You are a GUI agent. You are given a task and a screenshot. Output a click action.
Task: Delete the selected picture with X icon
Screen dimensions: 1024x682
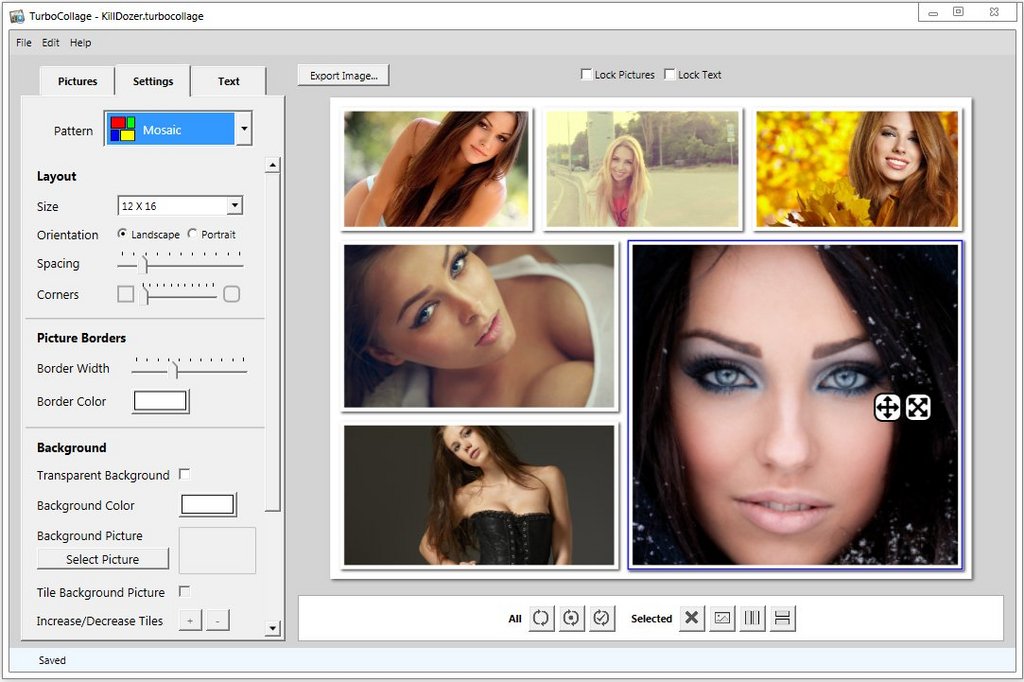(x=692, y=618)
